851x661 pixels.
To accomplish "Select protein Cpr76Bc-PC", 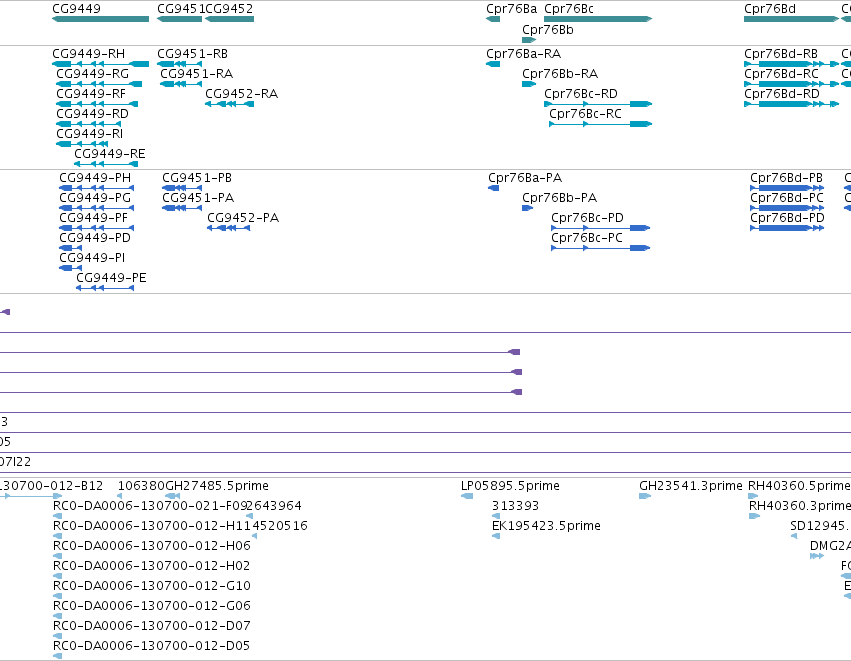I will (587, 238).
